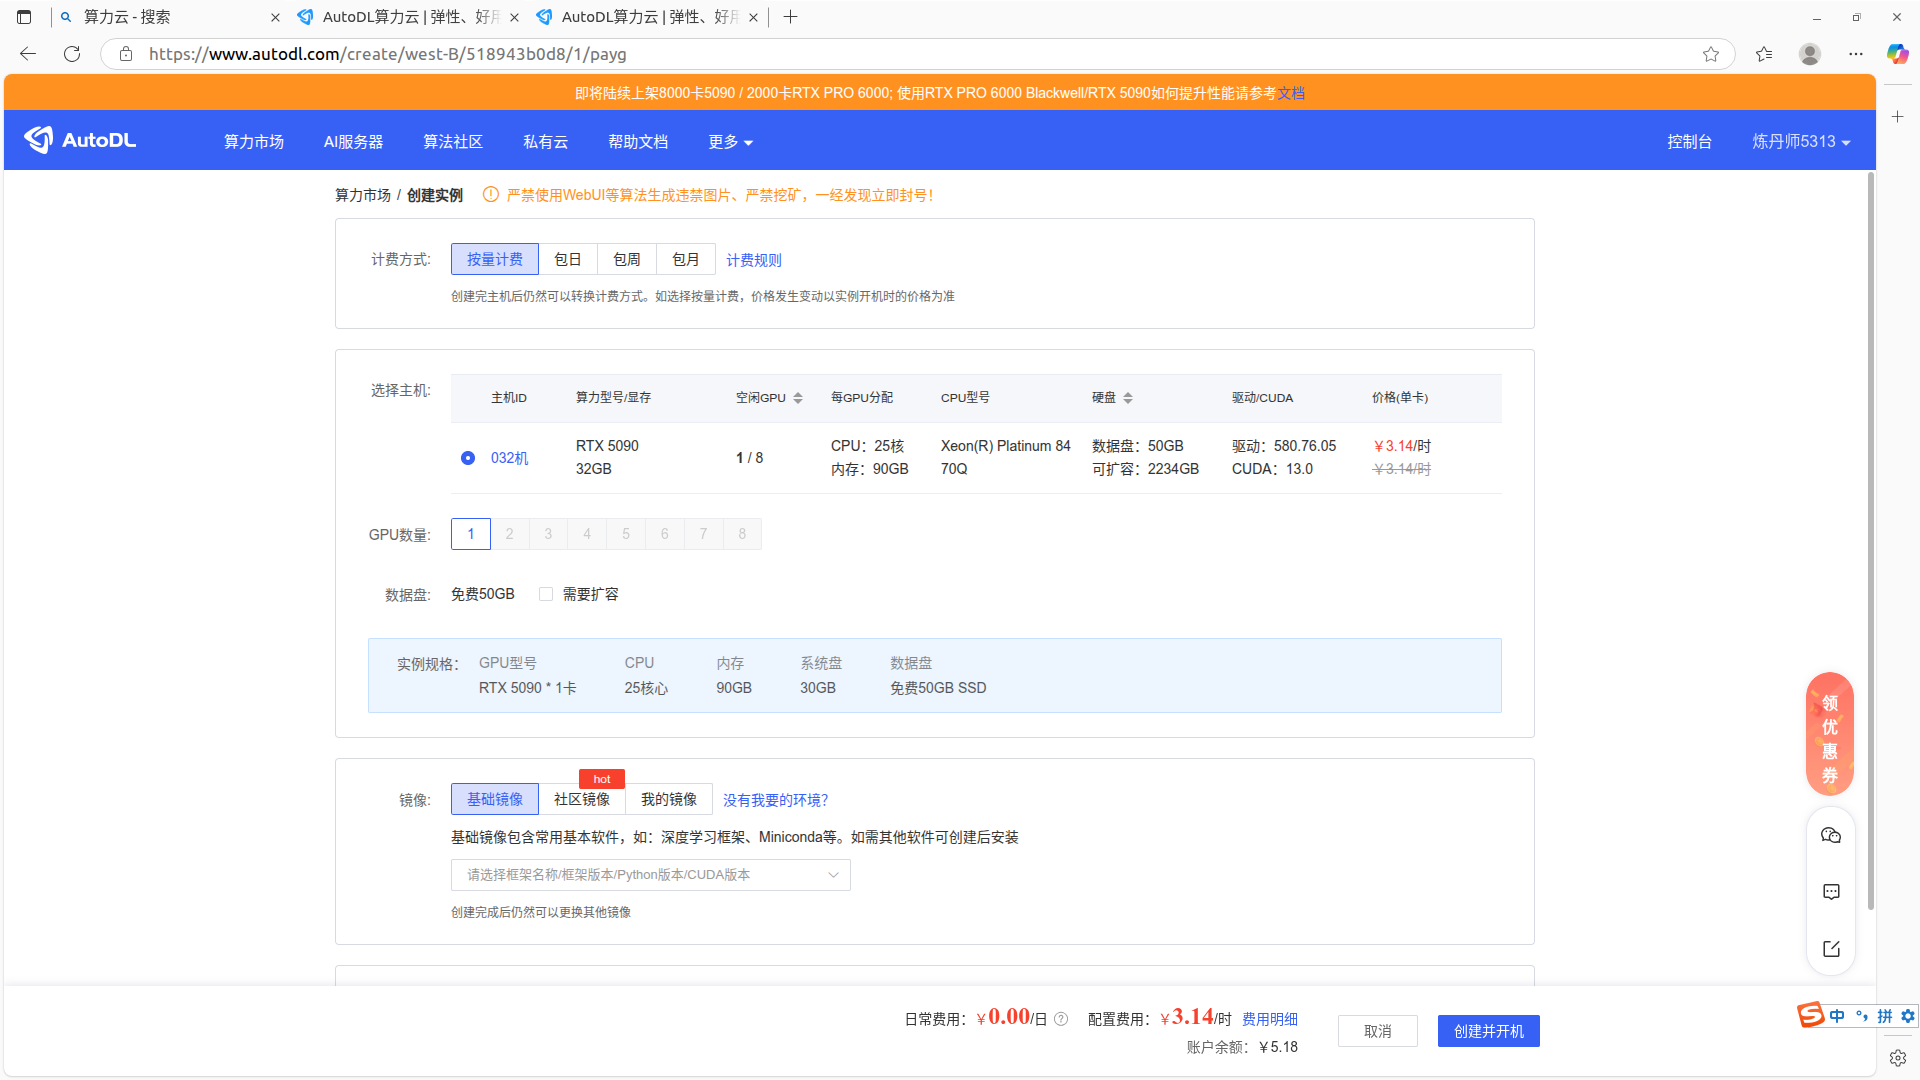Open the feedback chat bubble icon
The height and width of the screenshot is (1080, 1920).
click(1831, 892)
